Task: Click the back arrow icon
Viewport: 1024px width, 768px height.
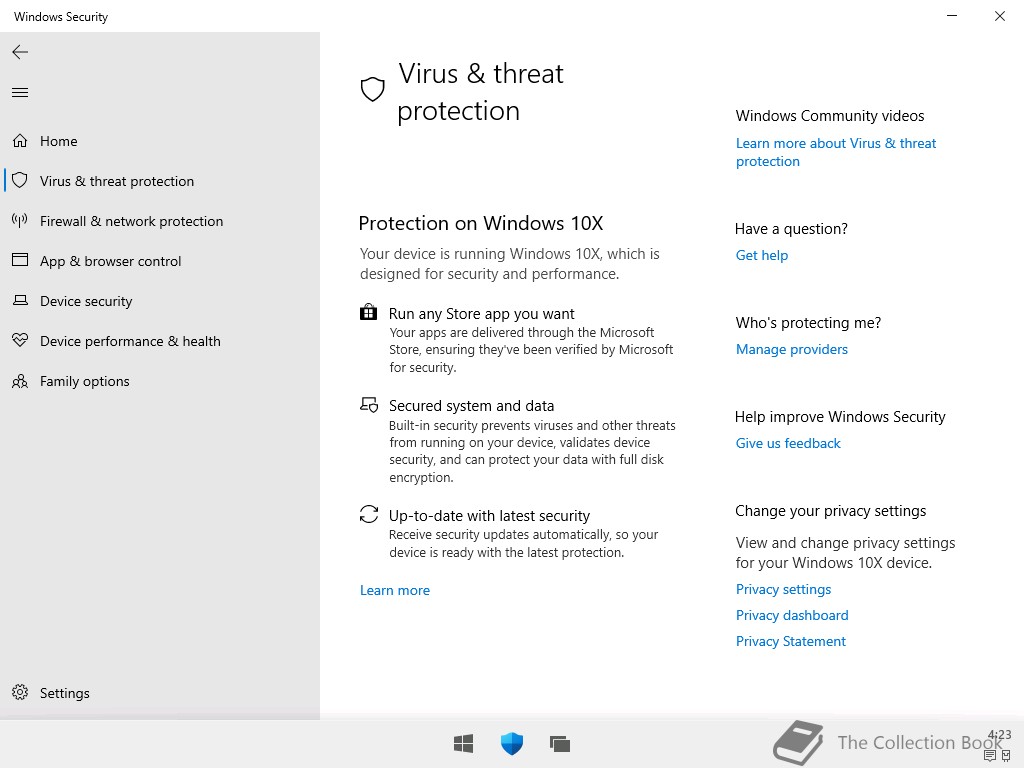Action: click(x=20, y=52)
